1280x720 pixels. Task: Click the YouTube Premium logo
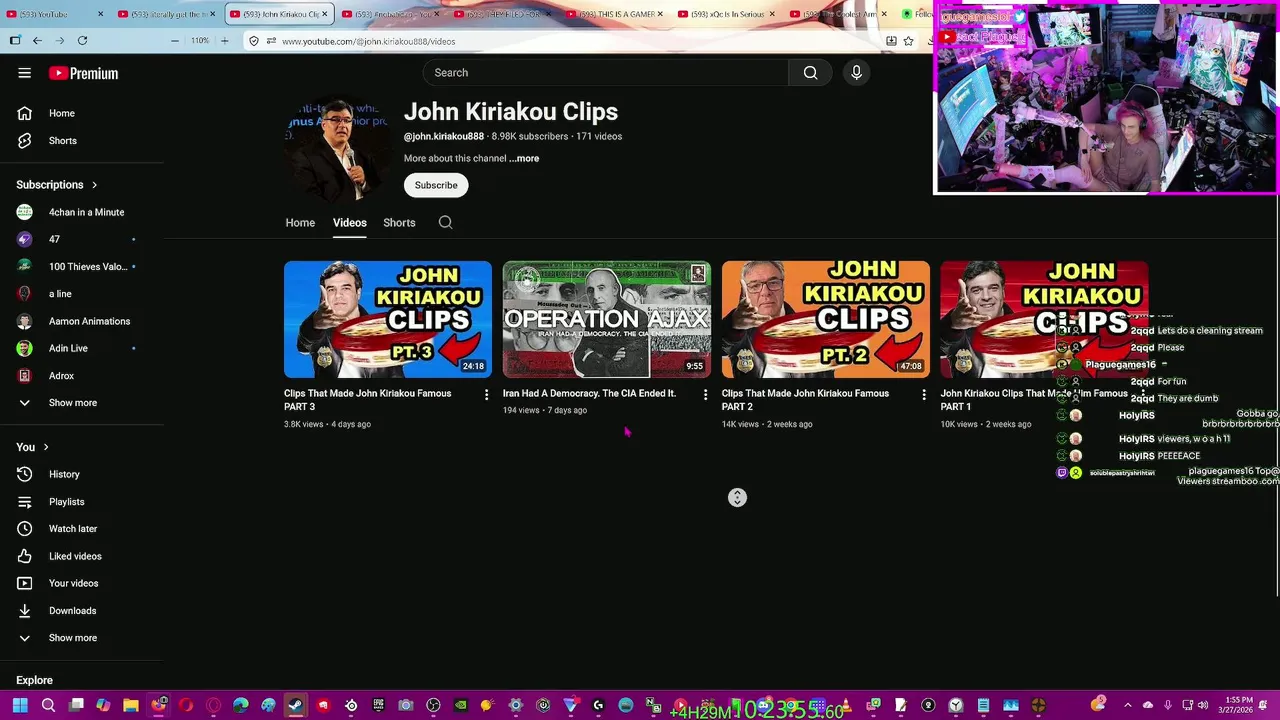point(83,73)
